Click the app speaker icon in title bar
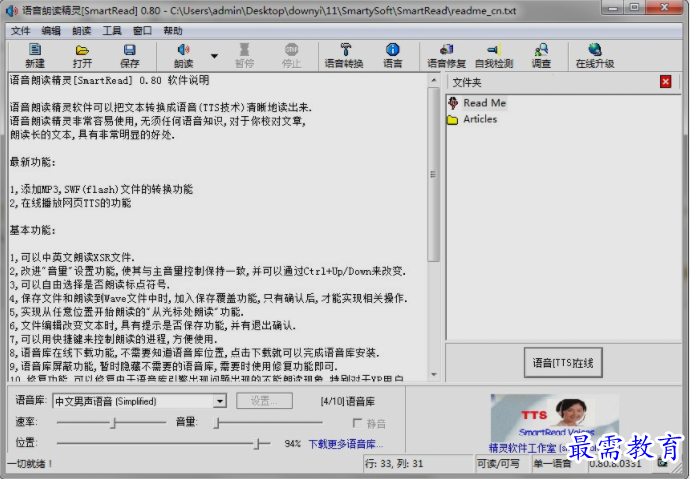This screenshot has height=479, width=690. point(12,10)
